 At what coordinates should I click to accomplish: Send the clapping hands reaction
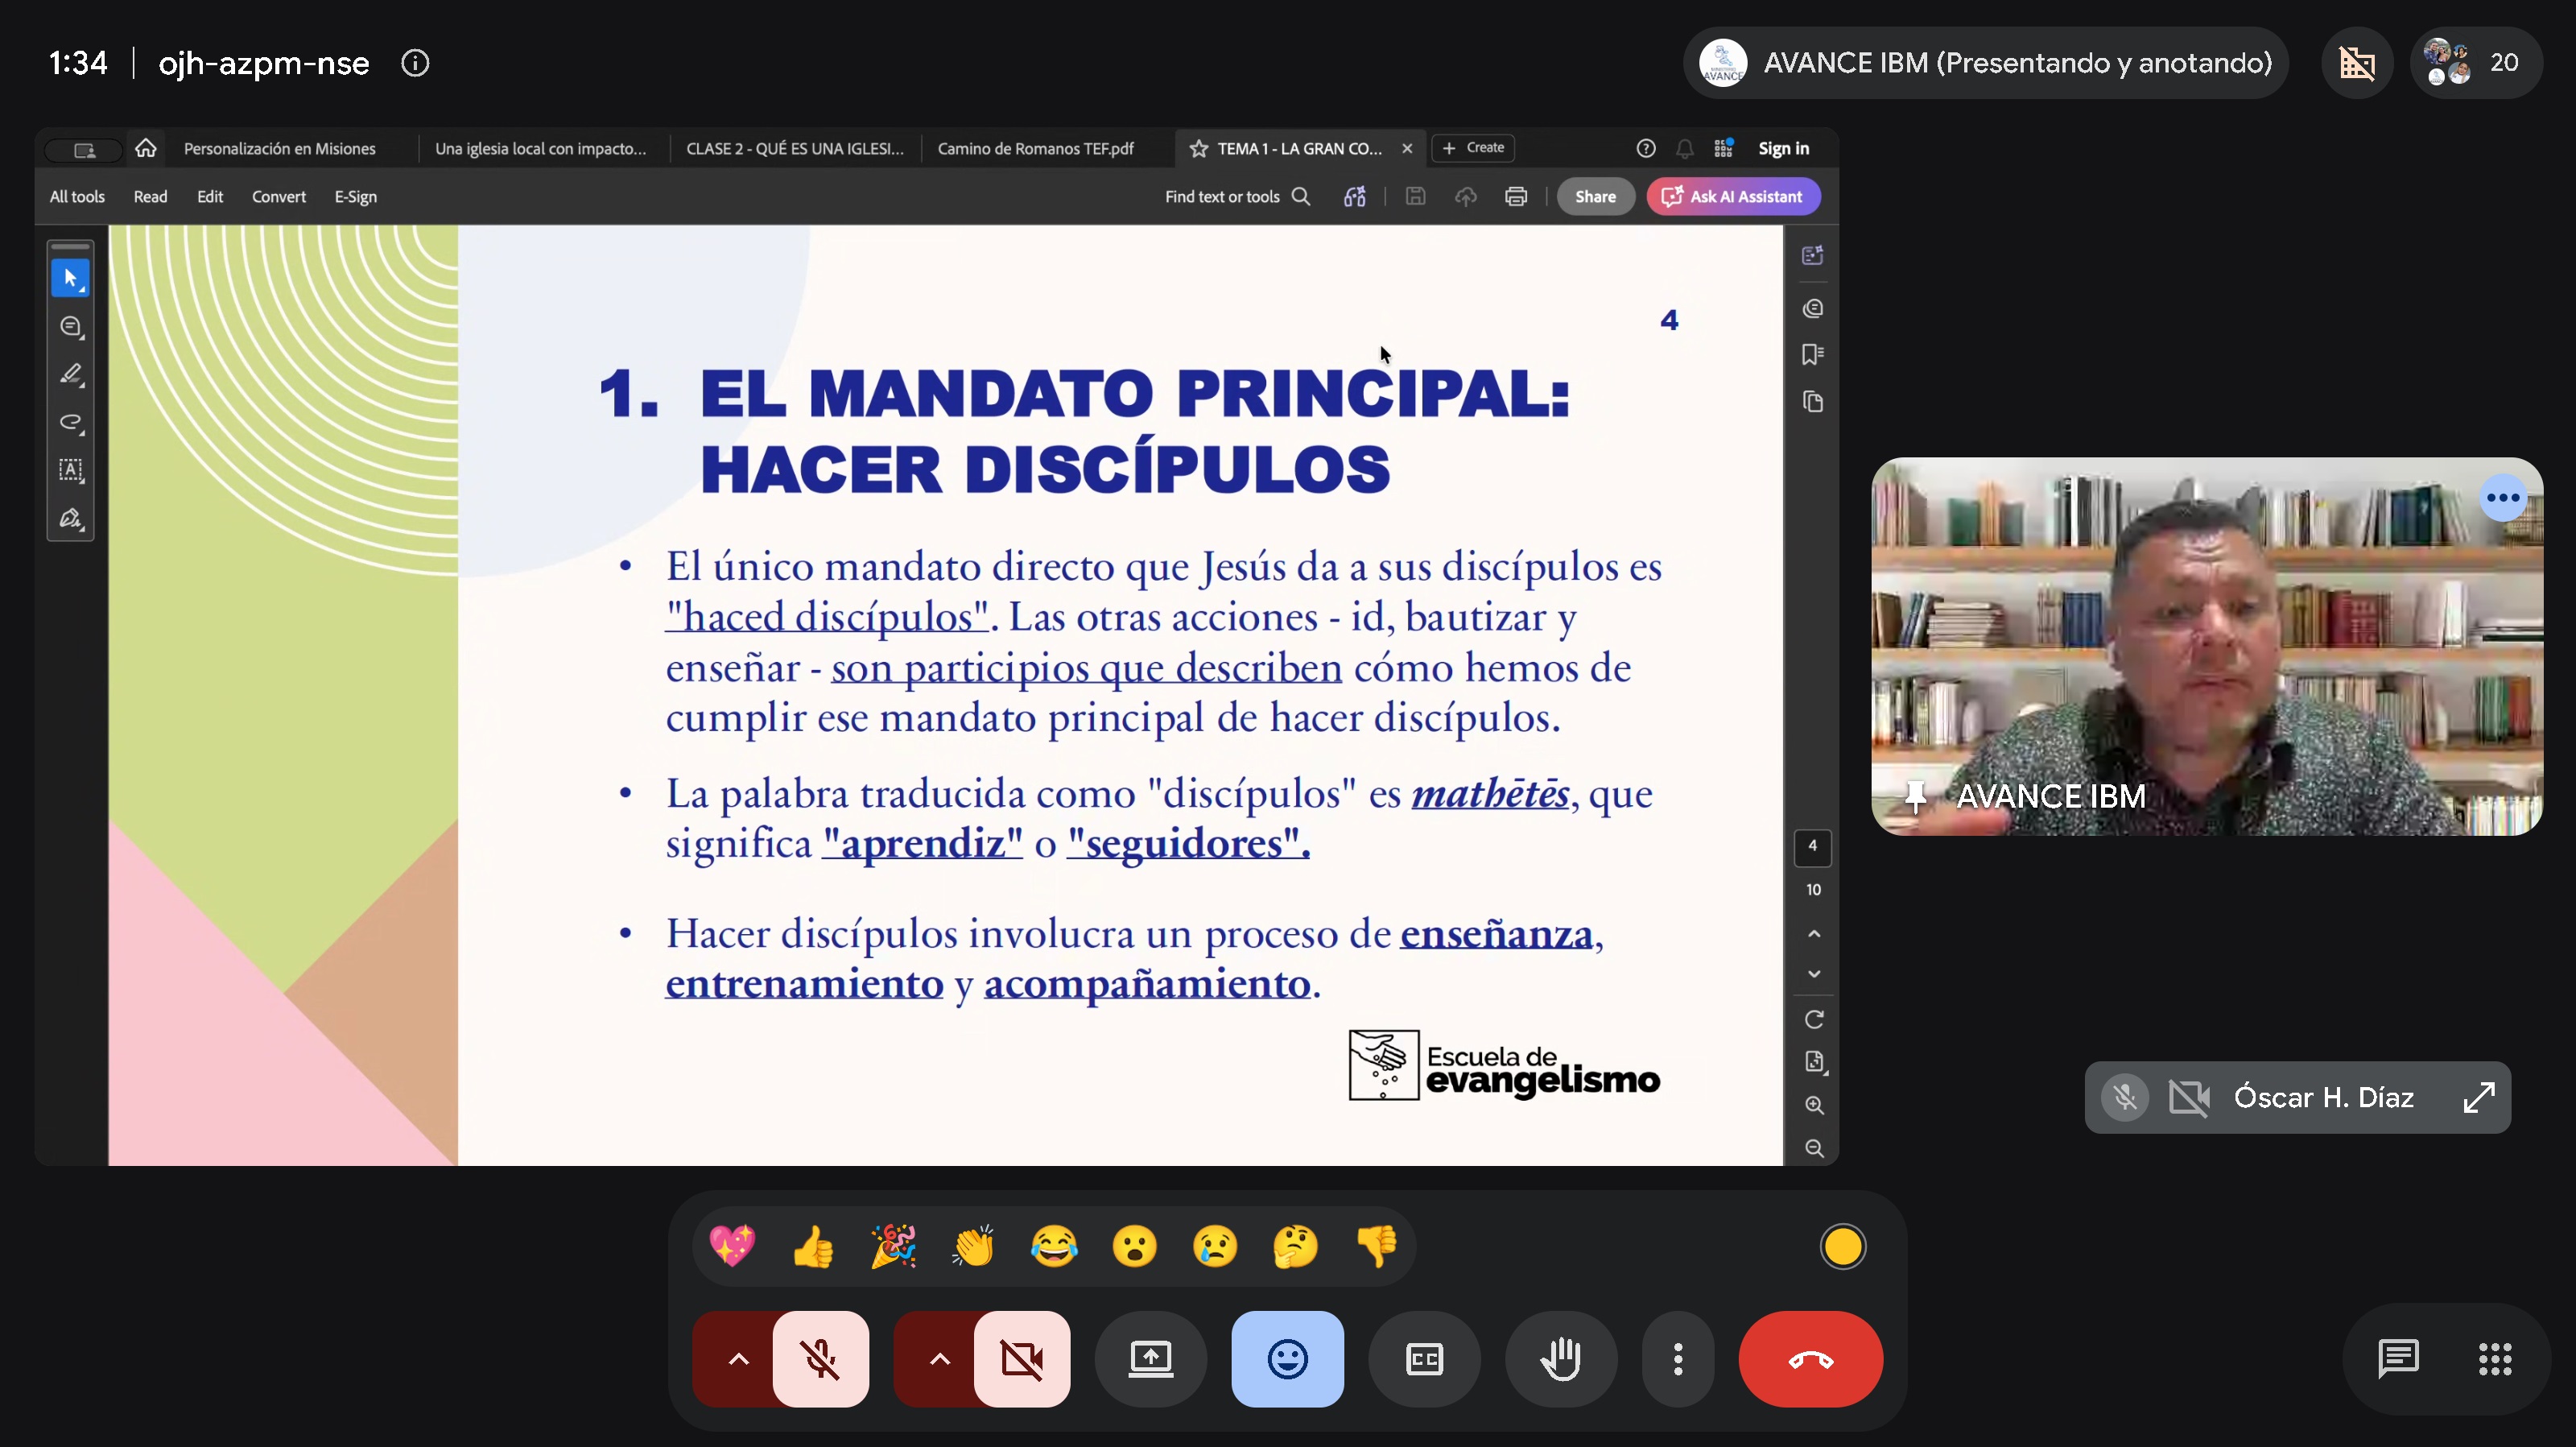tap(973, 1246)
